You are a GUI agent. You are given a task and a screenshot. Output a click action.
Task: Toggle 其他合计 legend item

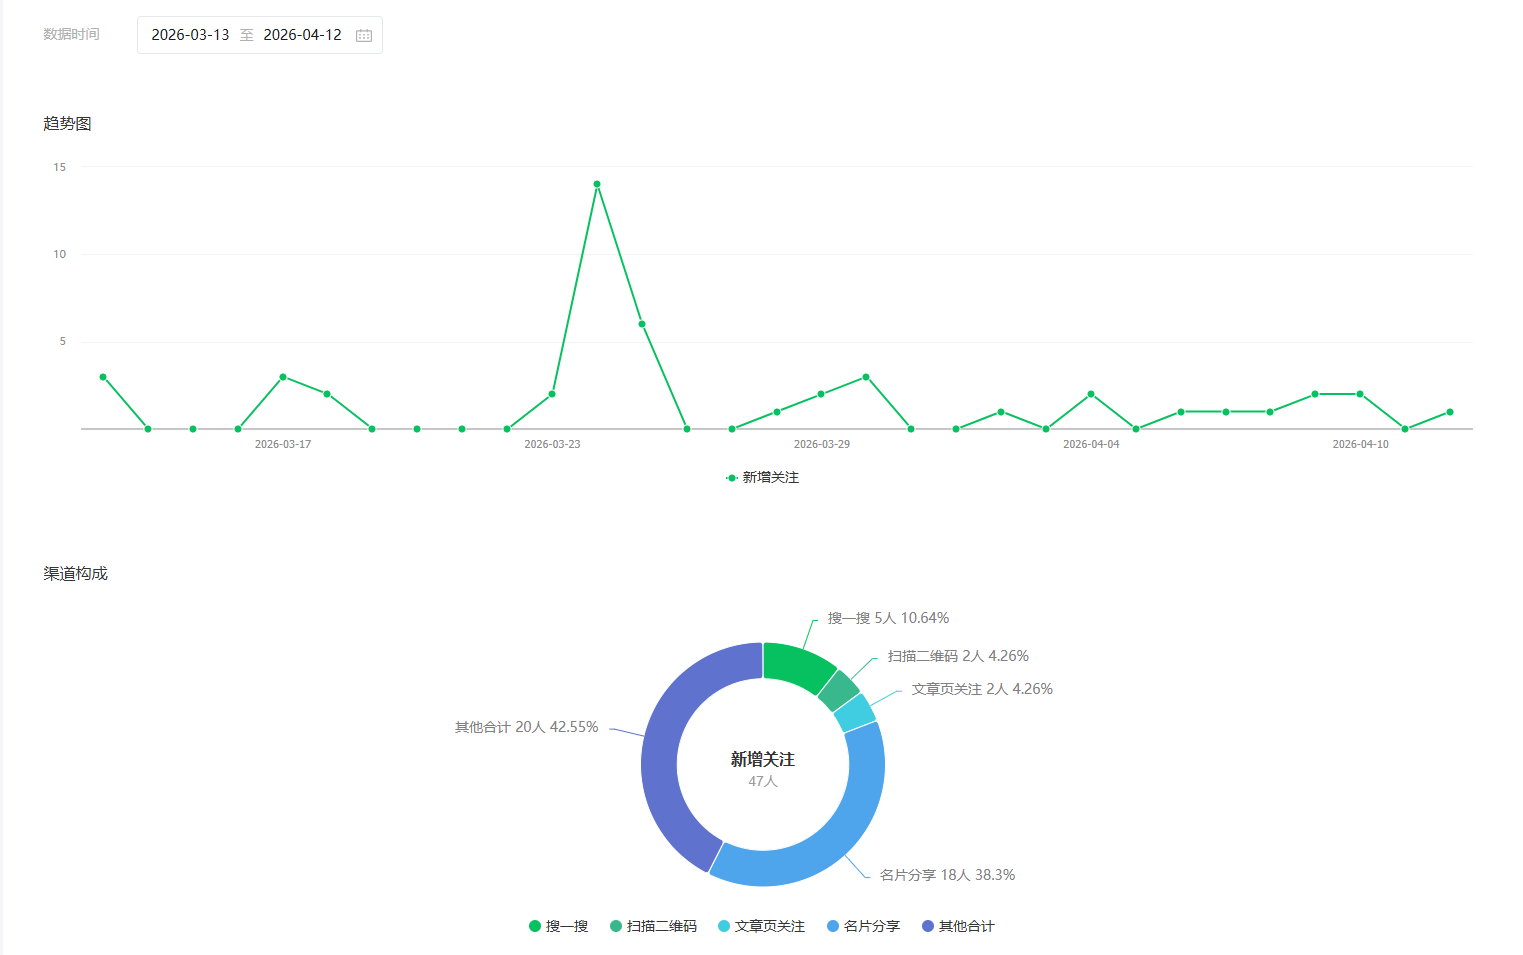(958, 926)
